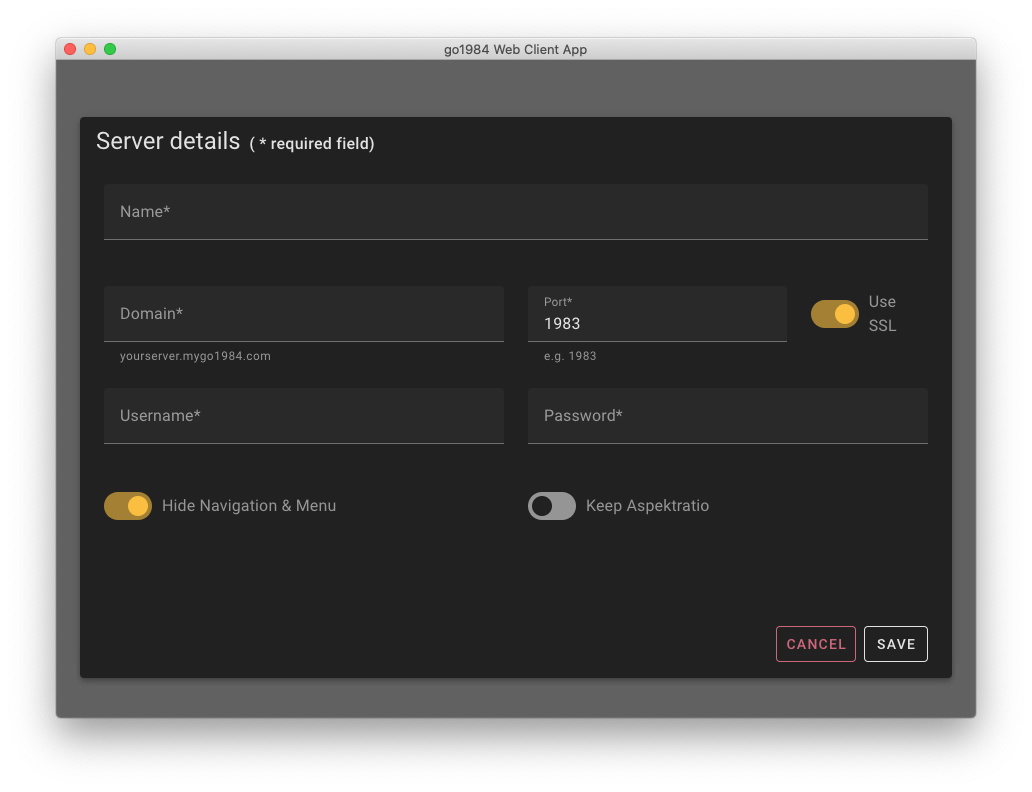Screen dimensions: 1032x792
Task: Click the 'Hide Navigation & Menu' label
Action: click(x=249, y=506)
